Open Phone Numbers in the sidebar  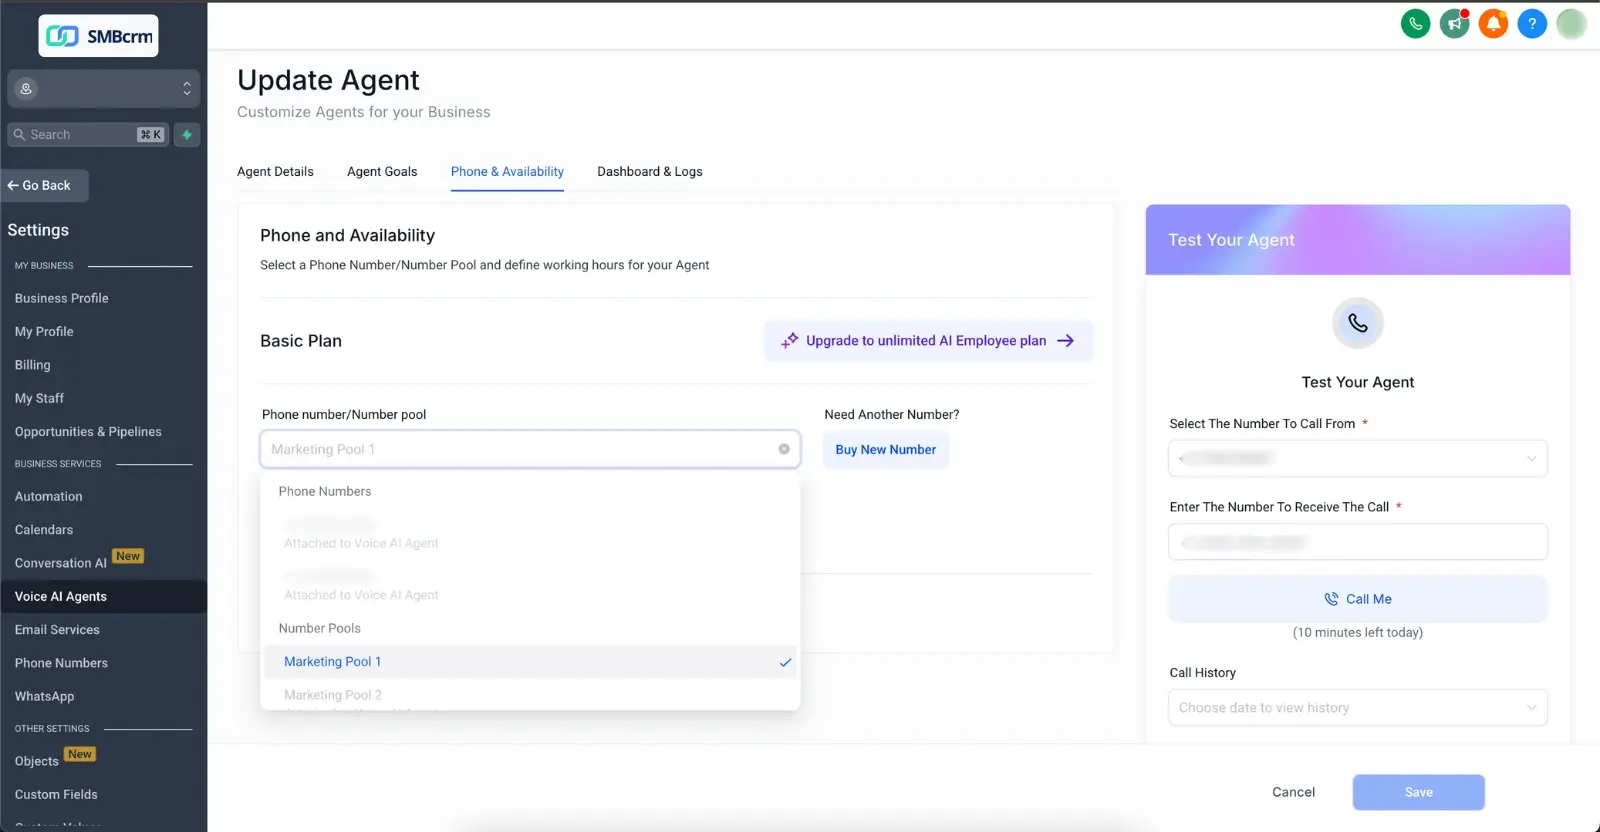pos(61,663)
